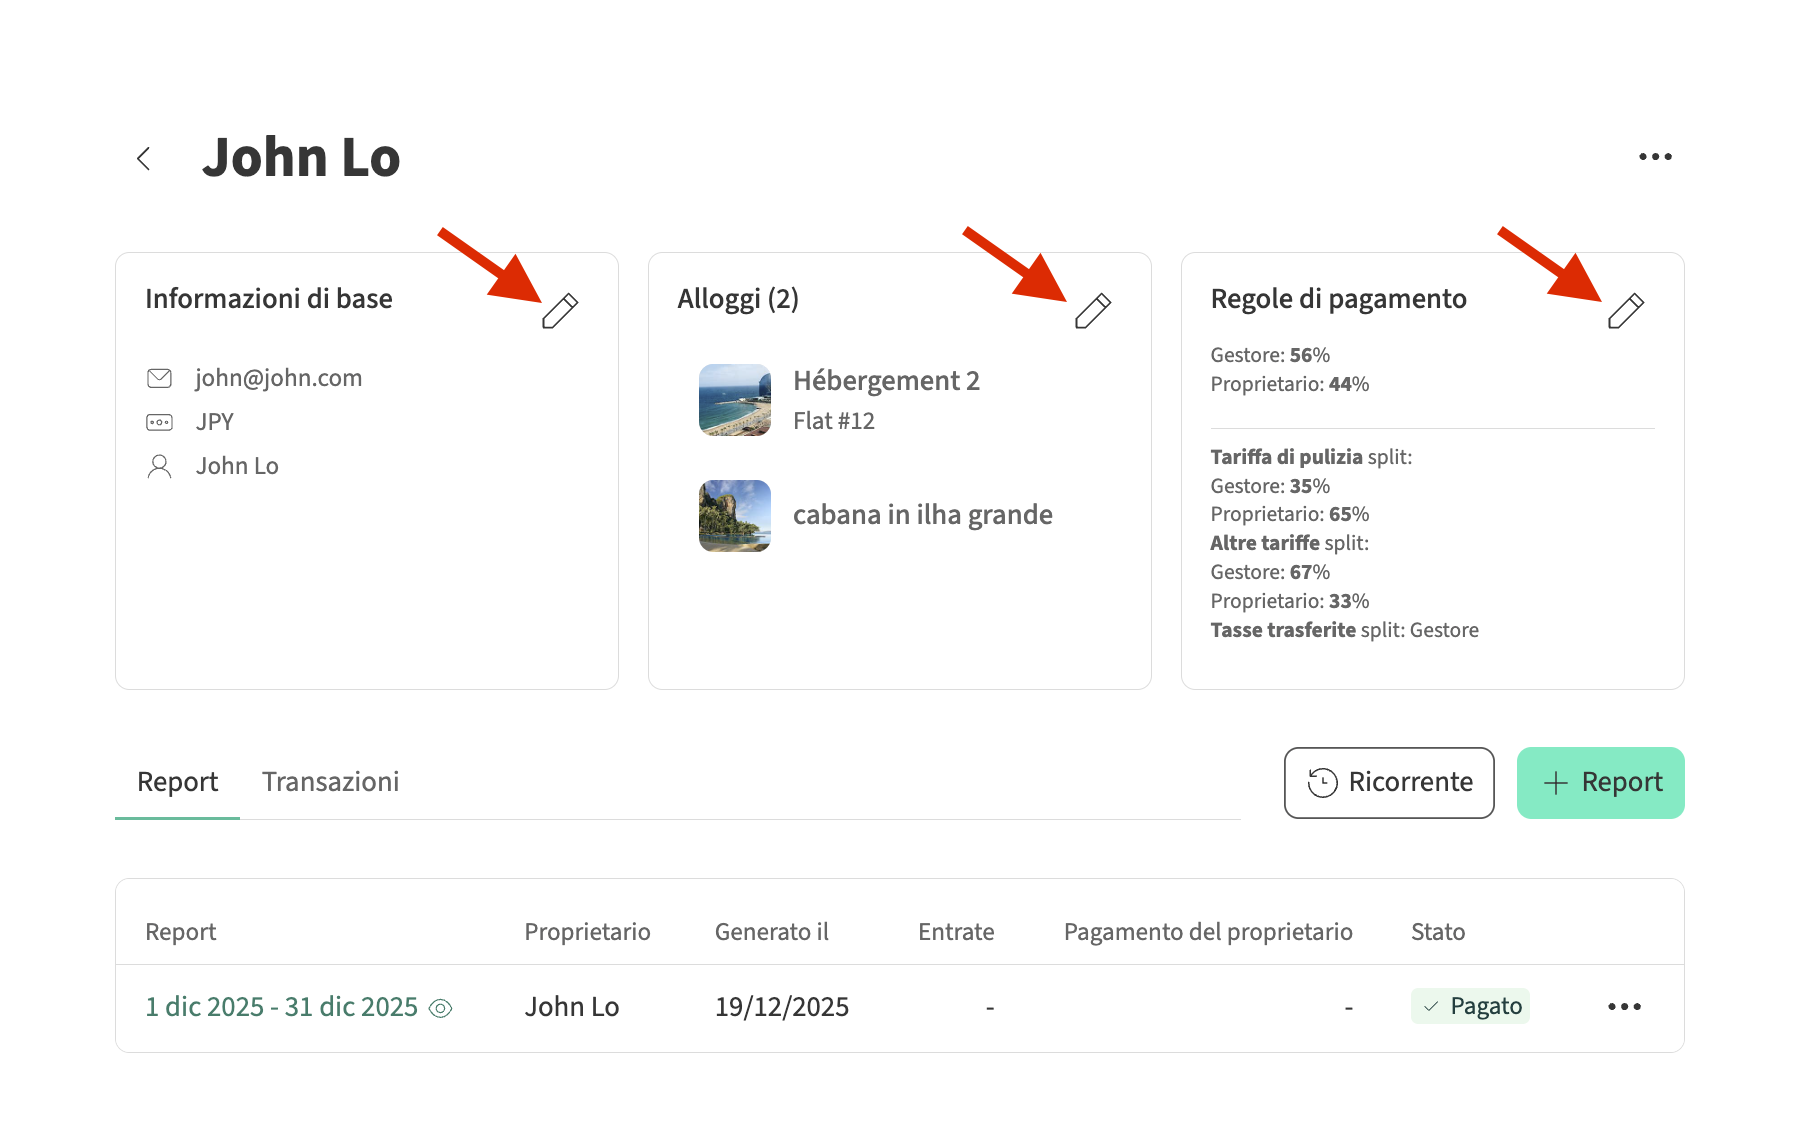
Task: Create a new report with + Report button
Action: pos(1600,782)
